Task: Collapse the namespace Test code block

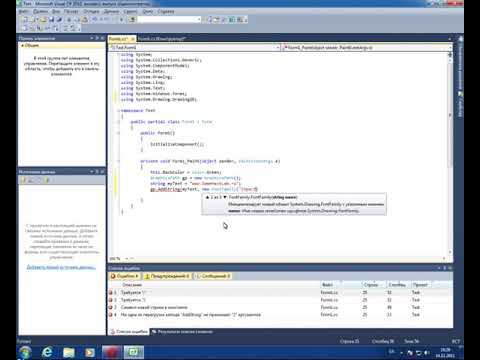Action: pyautogui.click(x=118, y=111)
